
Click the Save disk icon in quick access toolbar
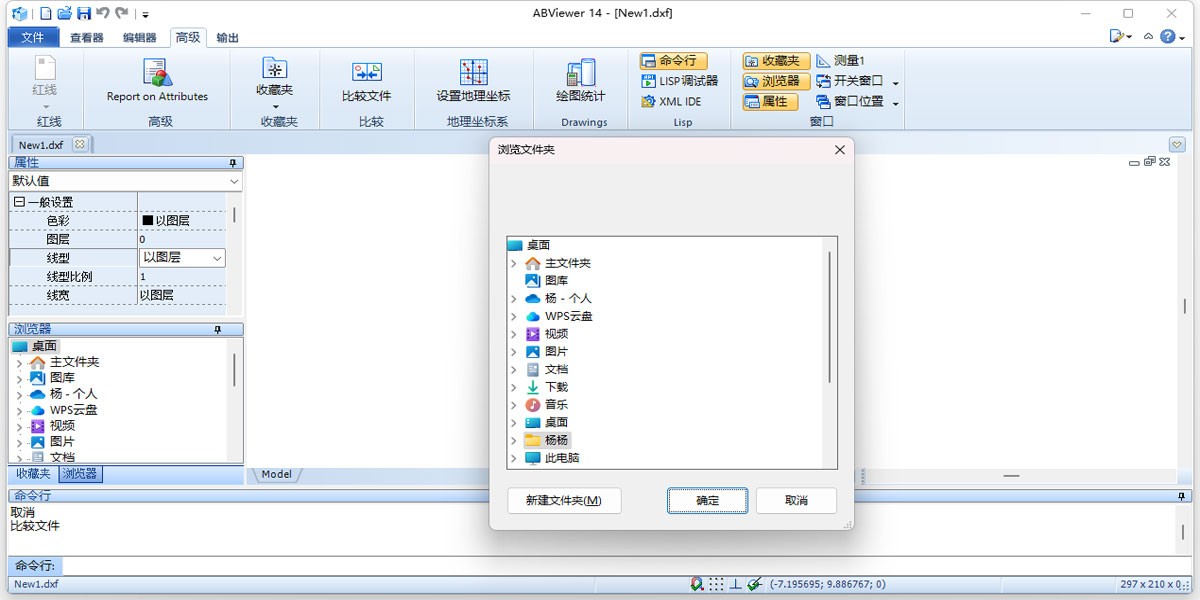point(84,14)
